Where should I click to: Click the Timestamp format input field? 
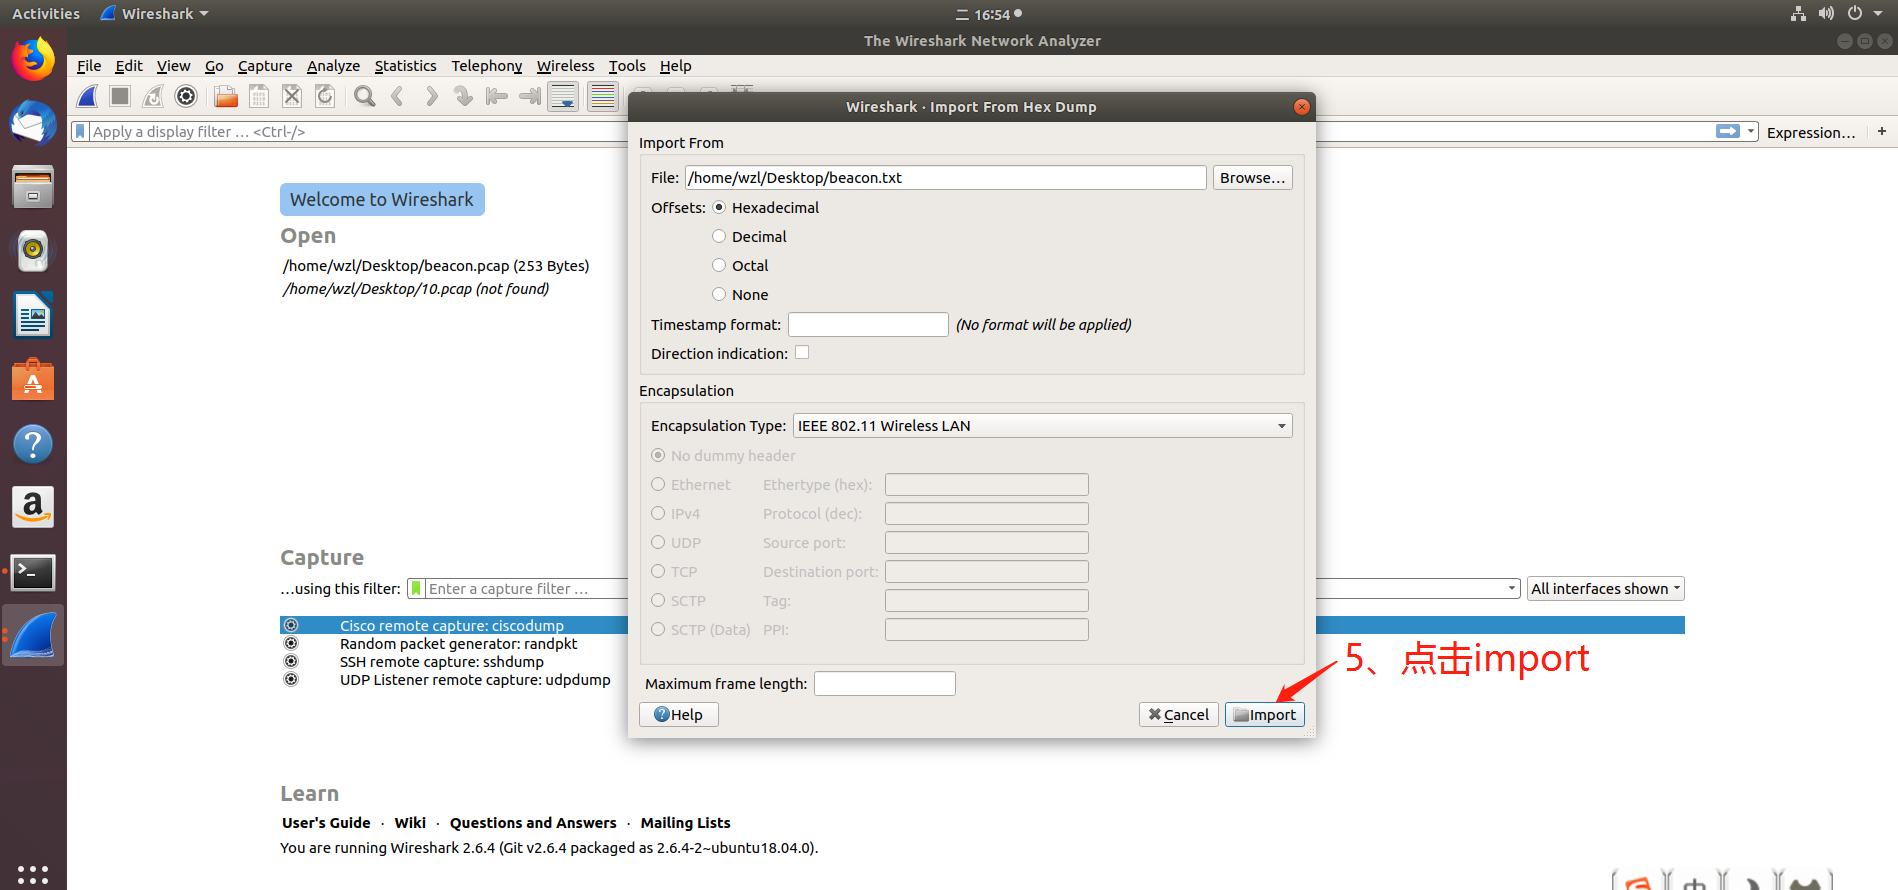(x=868, y=325)
